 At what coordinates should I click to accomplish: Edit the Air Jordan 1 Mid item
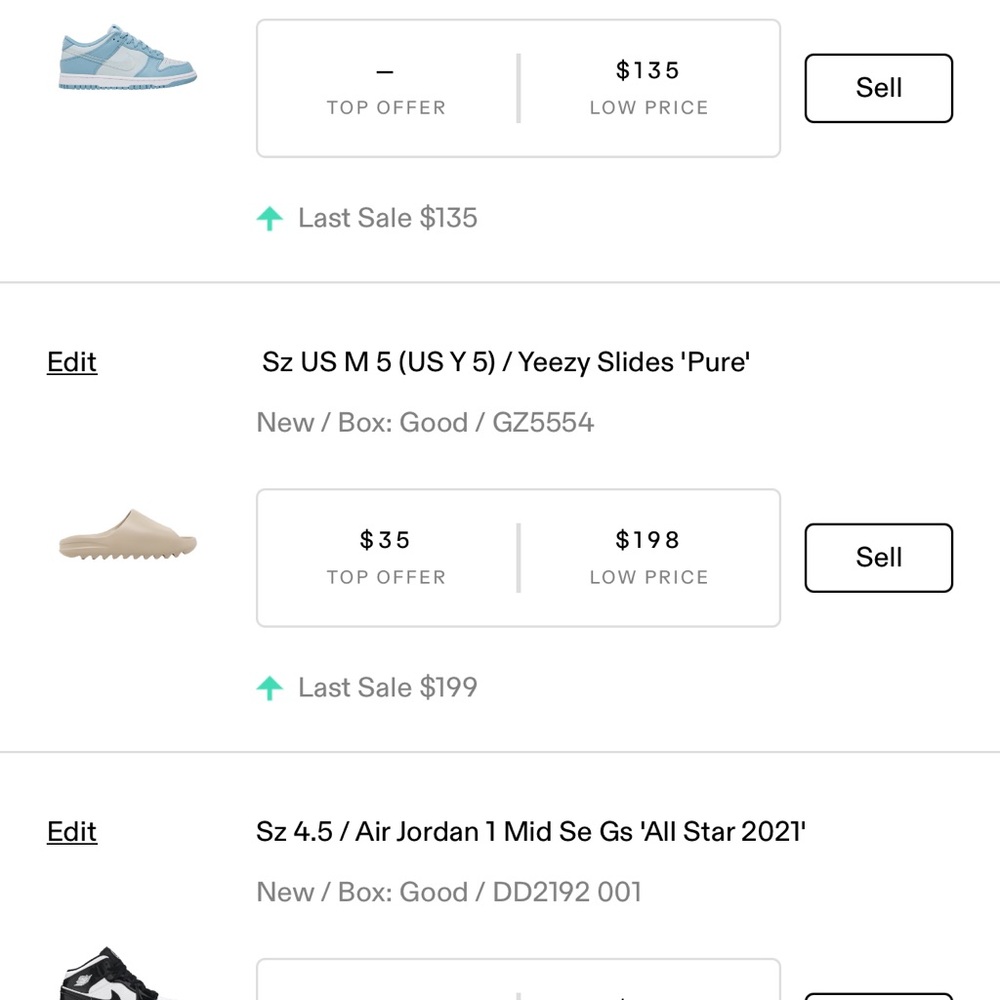click(x=72, y=832)
